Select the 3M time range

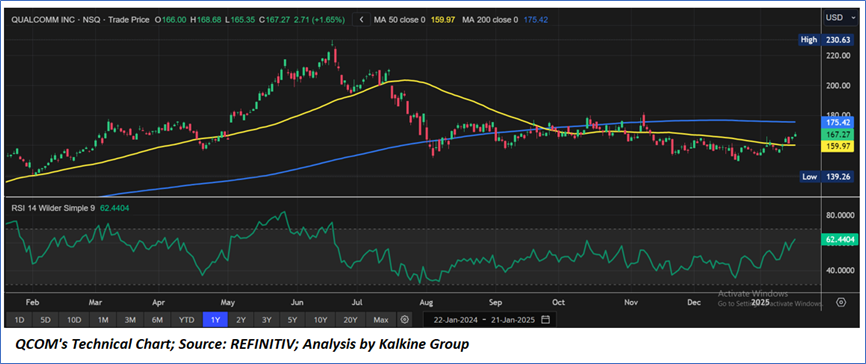(130, 319)
